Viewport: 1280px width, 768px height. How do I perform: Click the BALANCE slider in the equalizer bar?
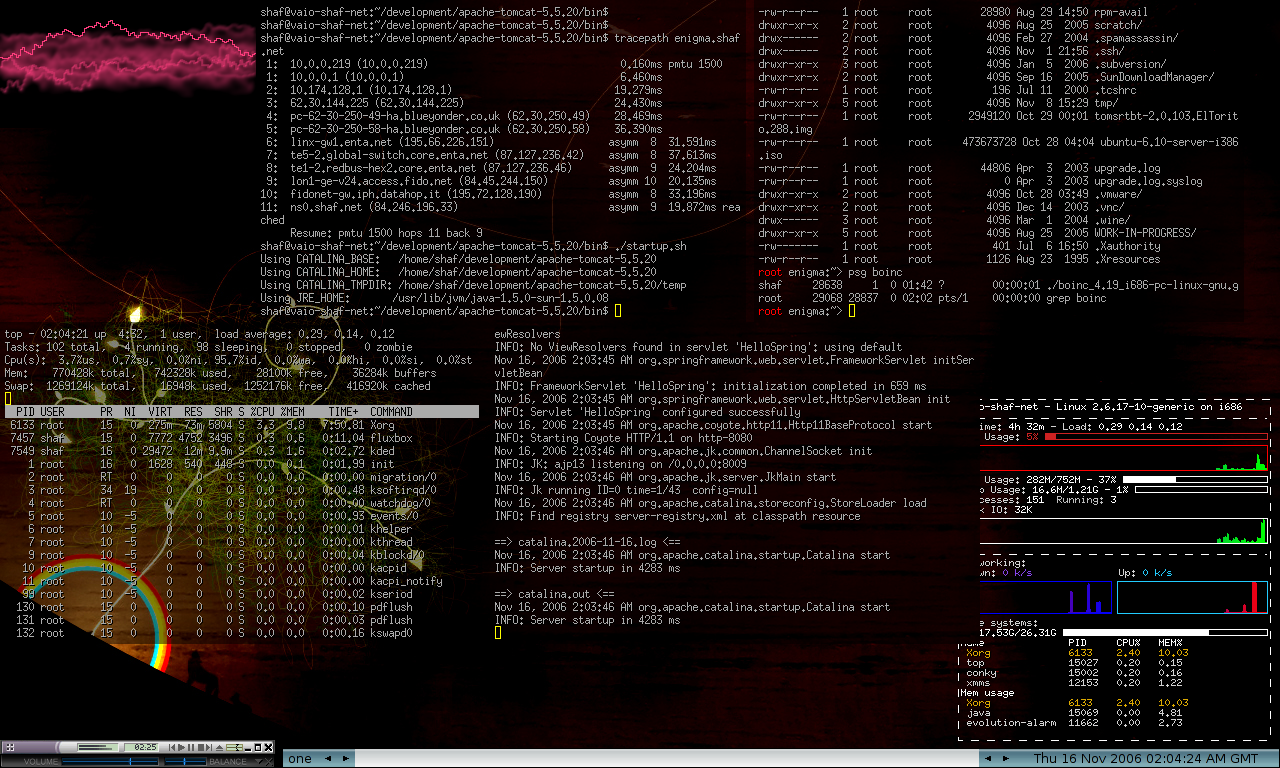pyautogui.click(x=184, y=761)
